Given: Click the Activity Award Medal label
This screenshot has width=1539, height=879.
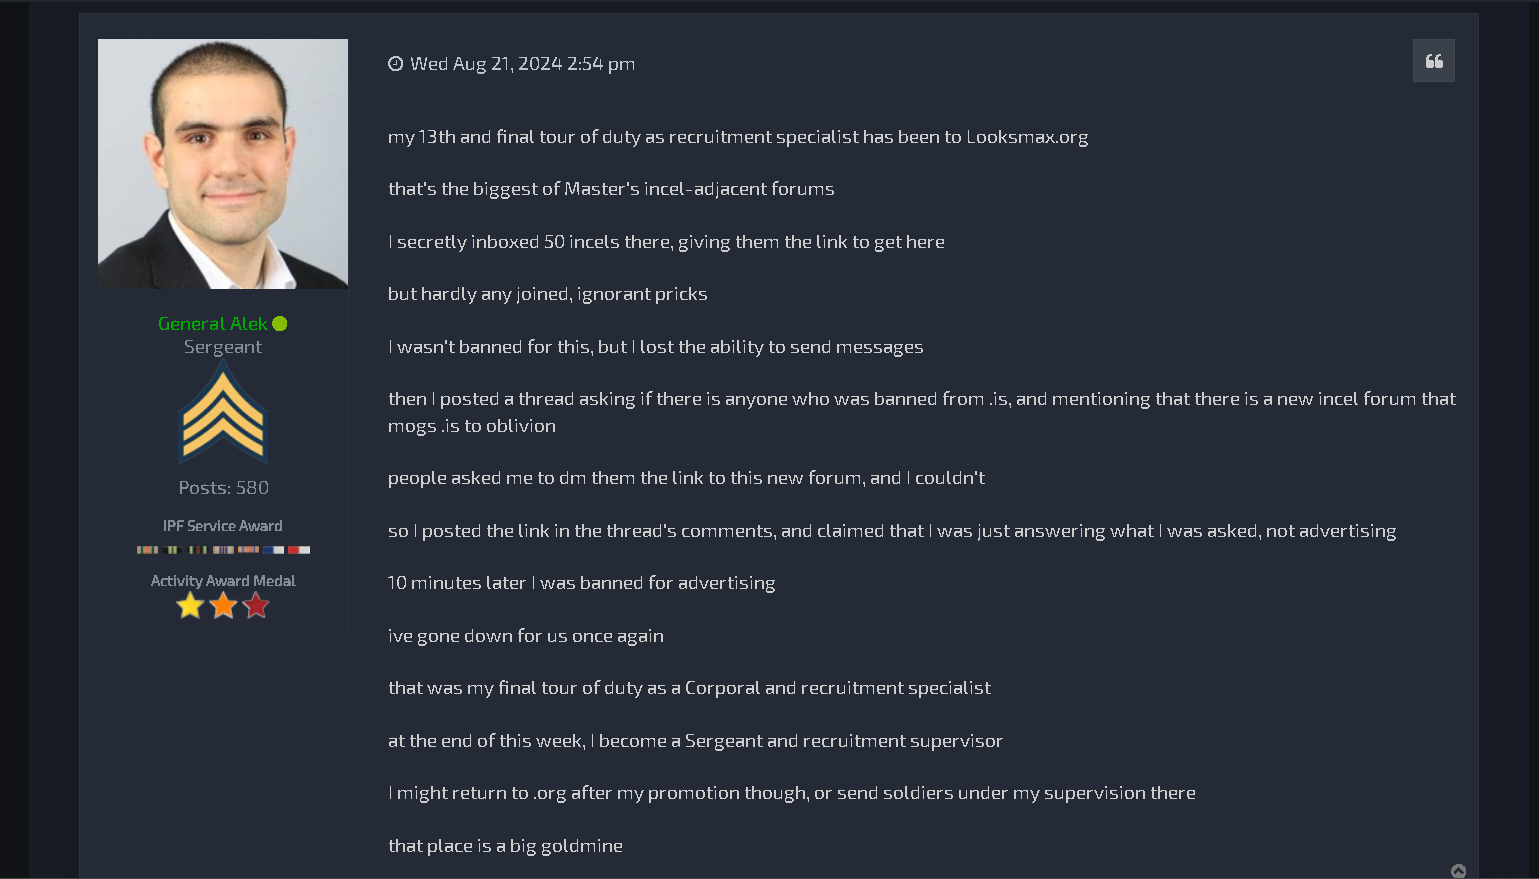Looking at the screenshot, I should click(x=223, y=581).
